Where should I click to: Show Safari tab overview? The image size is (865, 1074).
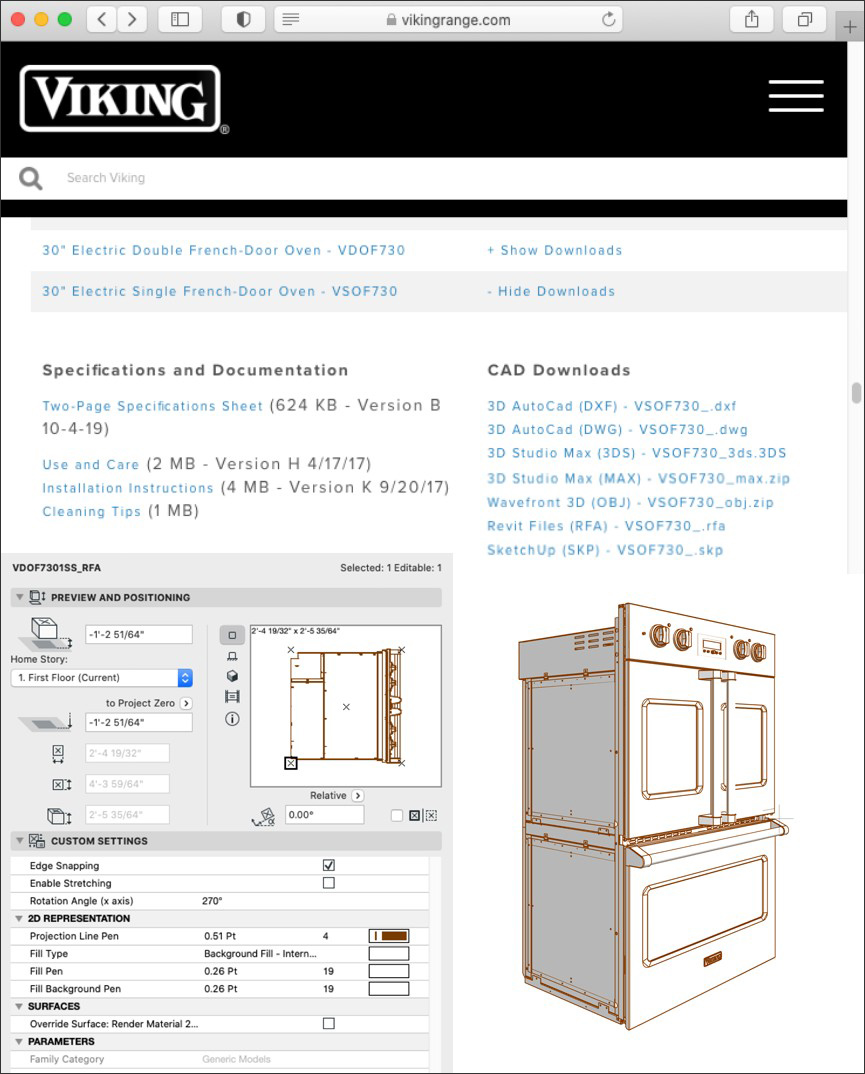point(805,19)
